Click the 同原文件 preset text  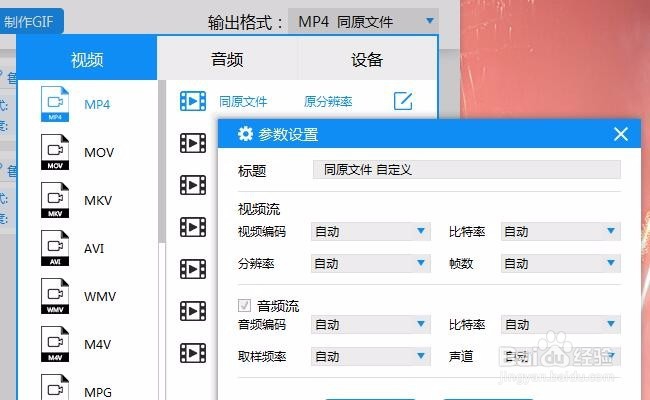point(243,102)
